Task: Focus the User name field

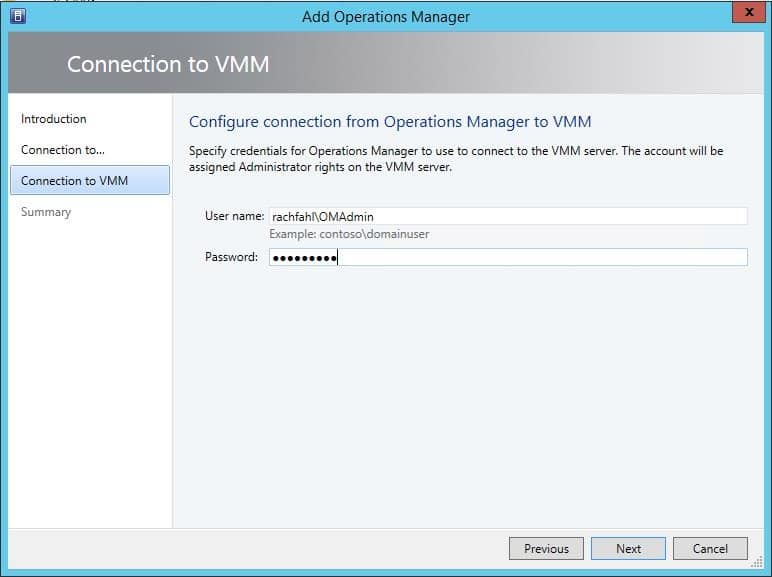Action: click(508, 217)
